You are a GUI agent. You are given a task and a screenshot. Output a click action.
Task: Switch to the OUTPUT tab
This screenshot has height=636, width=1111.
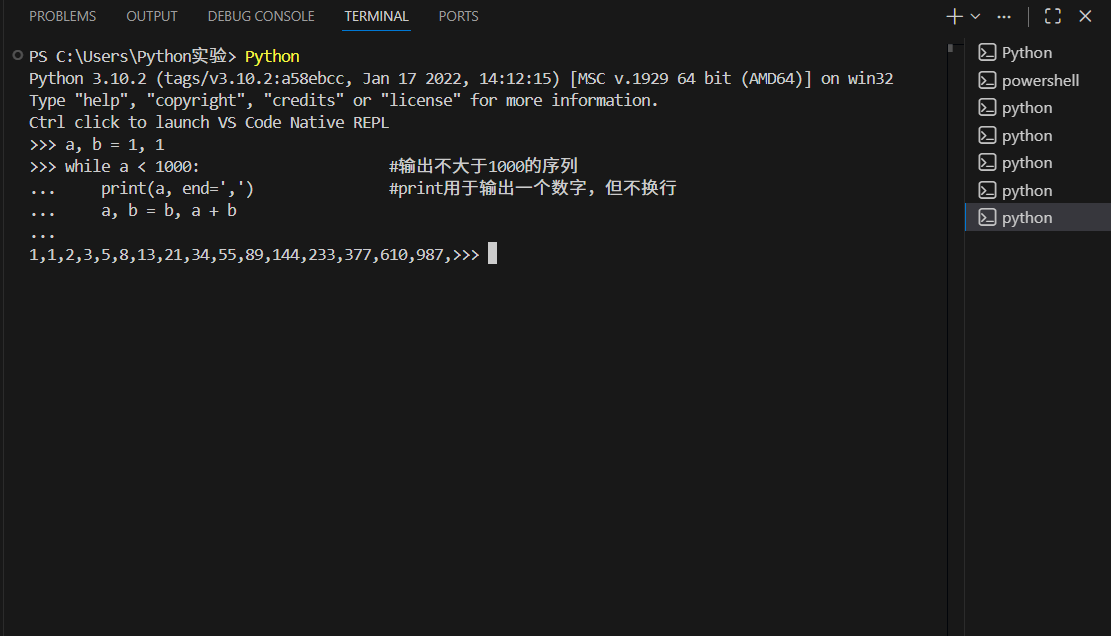pyautogui.click(x=152, y=16)
